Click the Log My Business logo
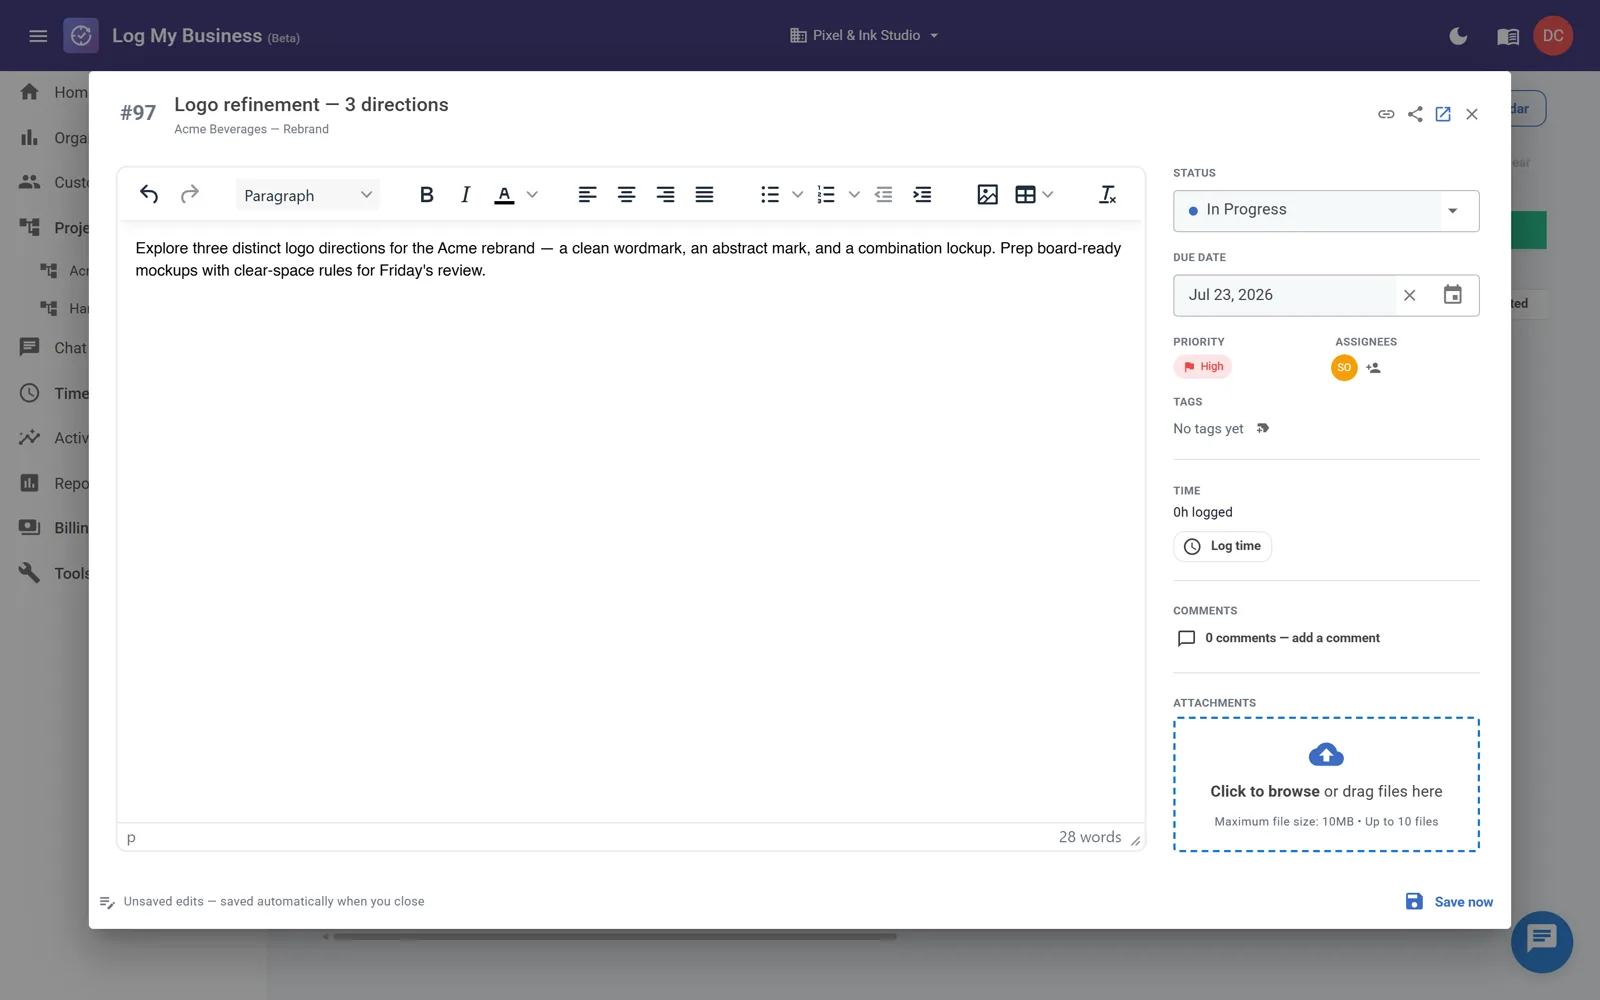1600x1000 pixels. tap(81, 36)
